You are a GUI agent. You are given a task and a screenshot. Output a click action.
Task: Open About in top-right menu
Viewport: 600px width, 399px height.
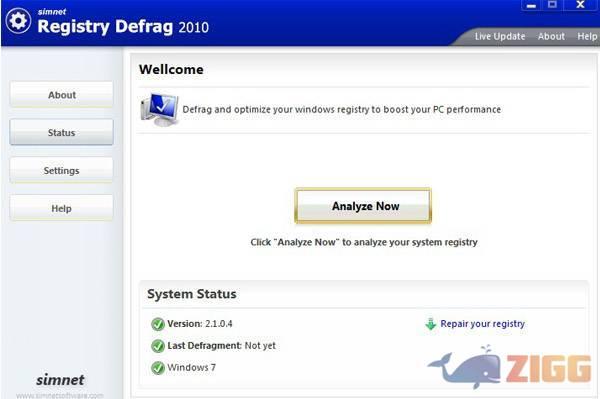[x=551, y=36]
